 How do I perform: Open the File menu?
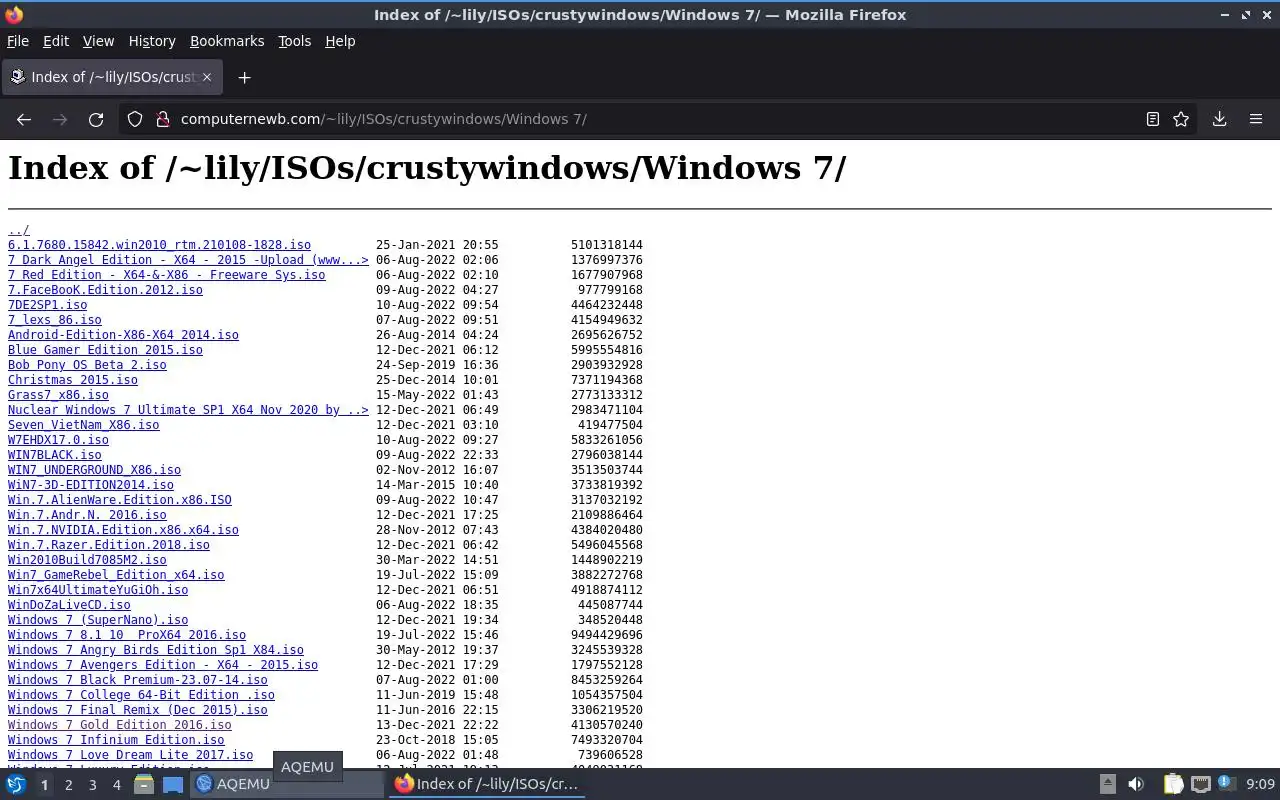tap(18, 41)
